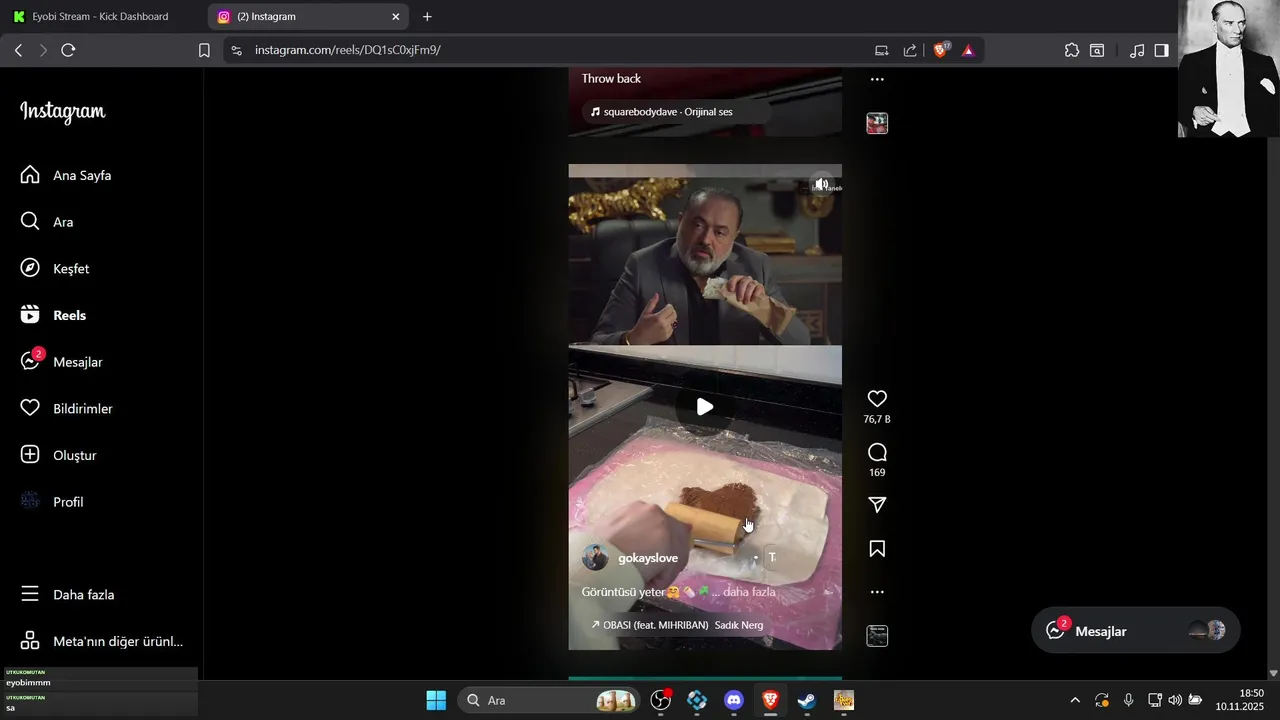Open Bildirimler (Notifications) in the sidebar

(x=67, y=408)
